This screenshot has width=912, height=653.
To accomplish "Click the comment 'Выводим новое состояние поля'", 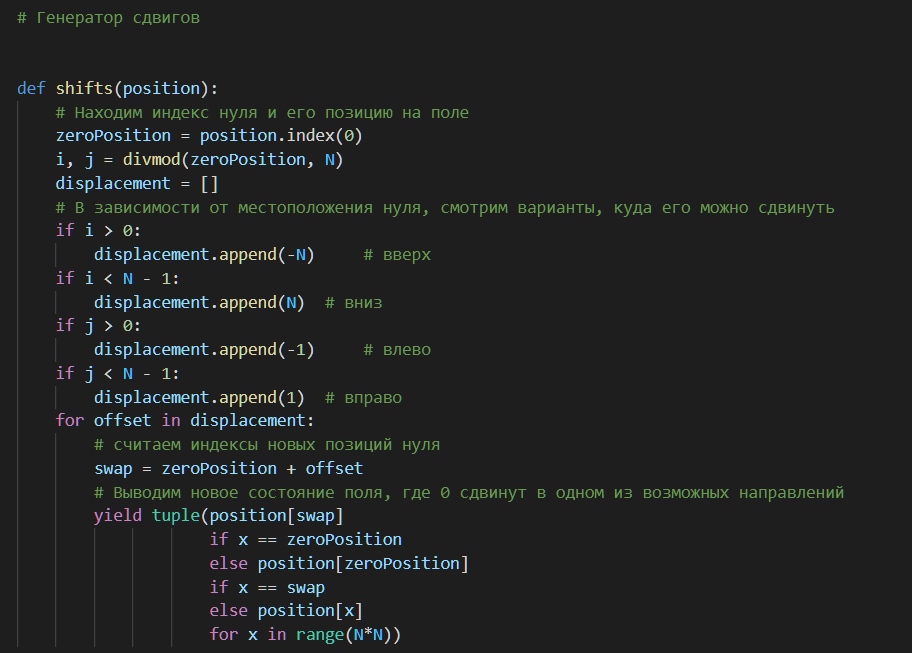I will pos(469,493).
